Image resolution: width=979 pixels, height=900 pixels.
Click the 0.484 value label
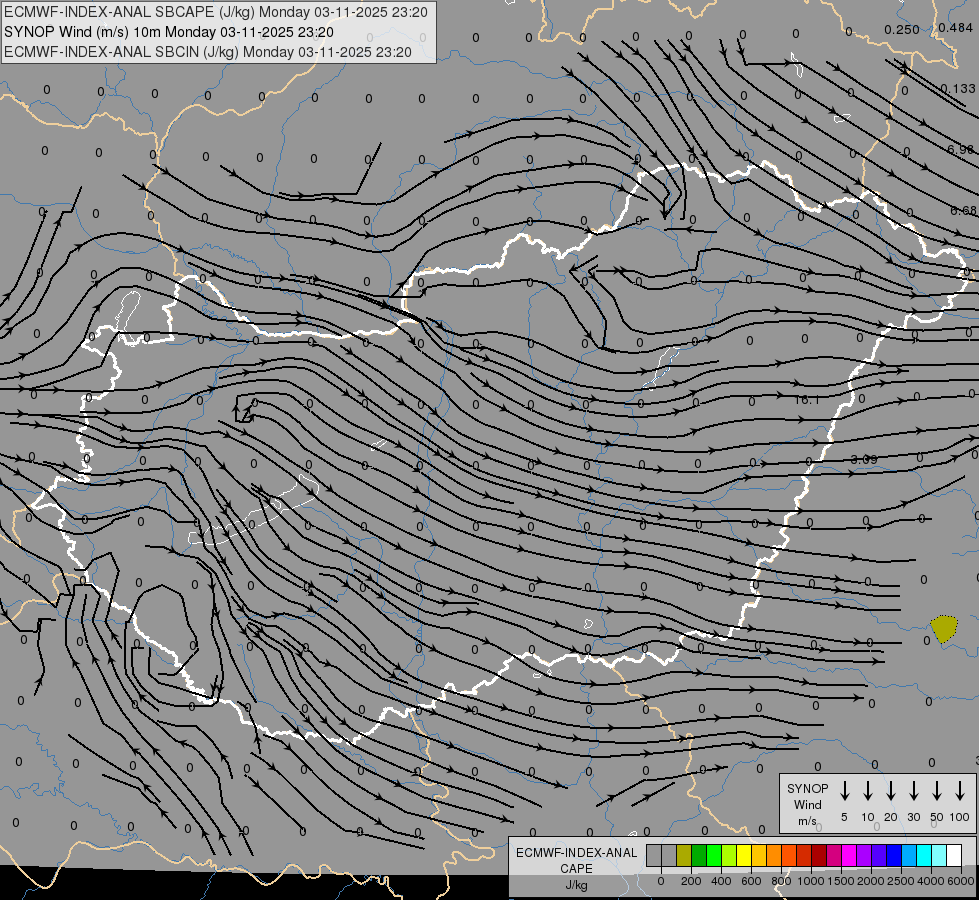(955, 27)
